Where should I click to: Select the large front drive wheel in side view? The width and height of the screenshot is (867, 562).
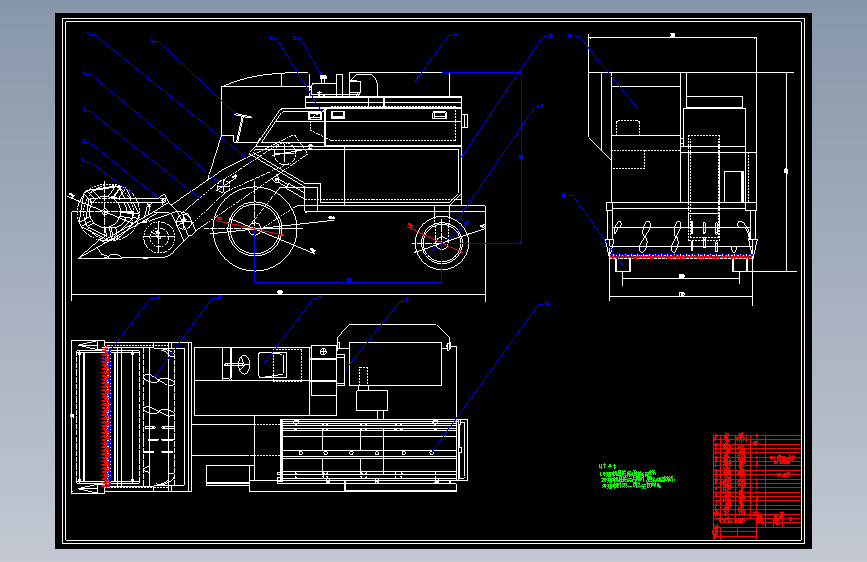point(255,228)
